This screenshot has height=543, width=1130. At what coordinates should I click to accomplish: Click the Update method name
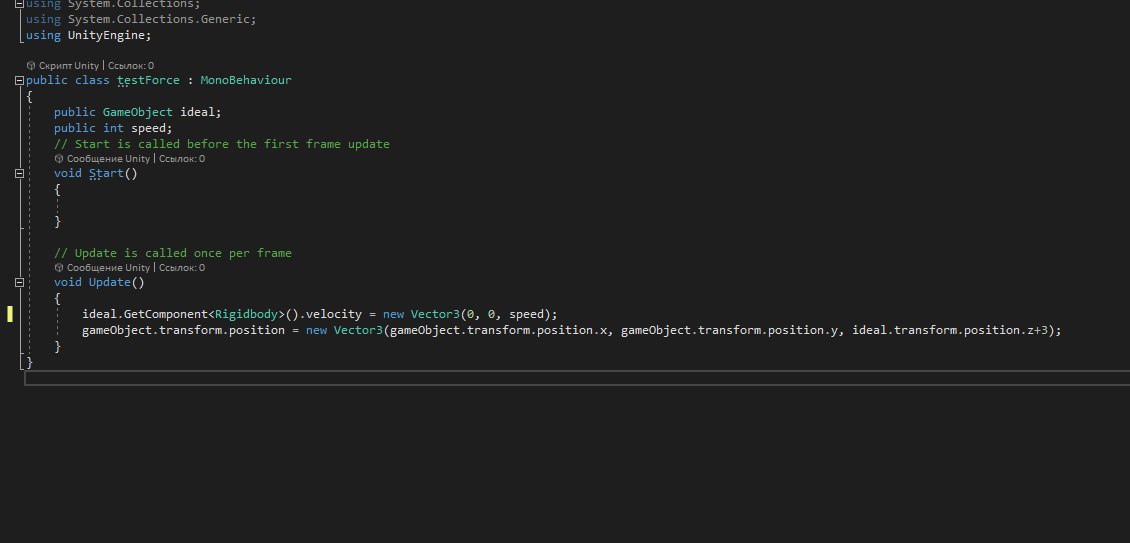110,282
